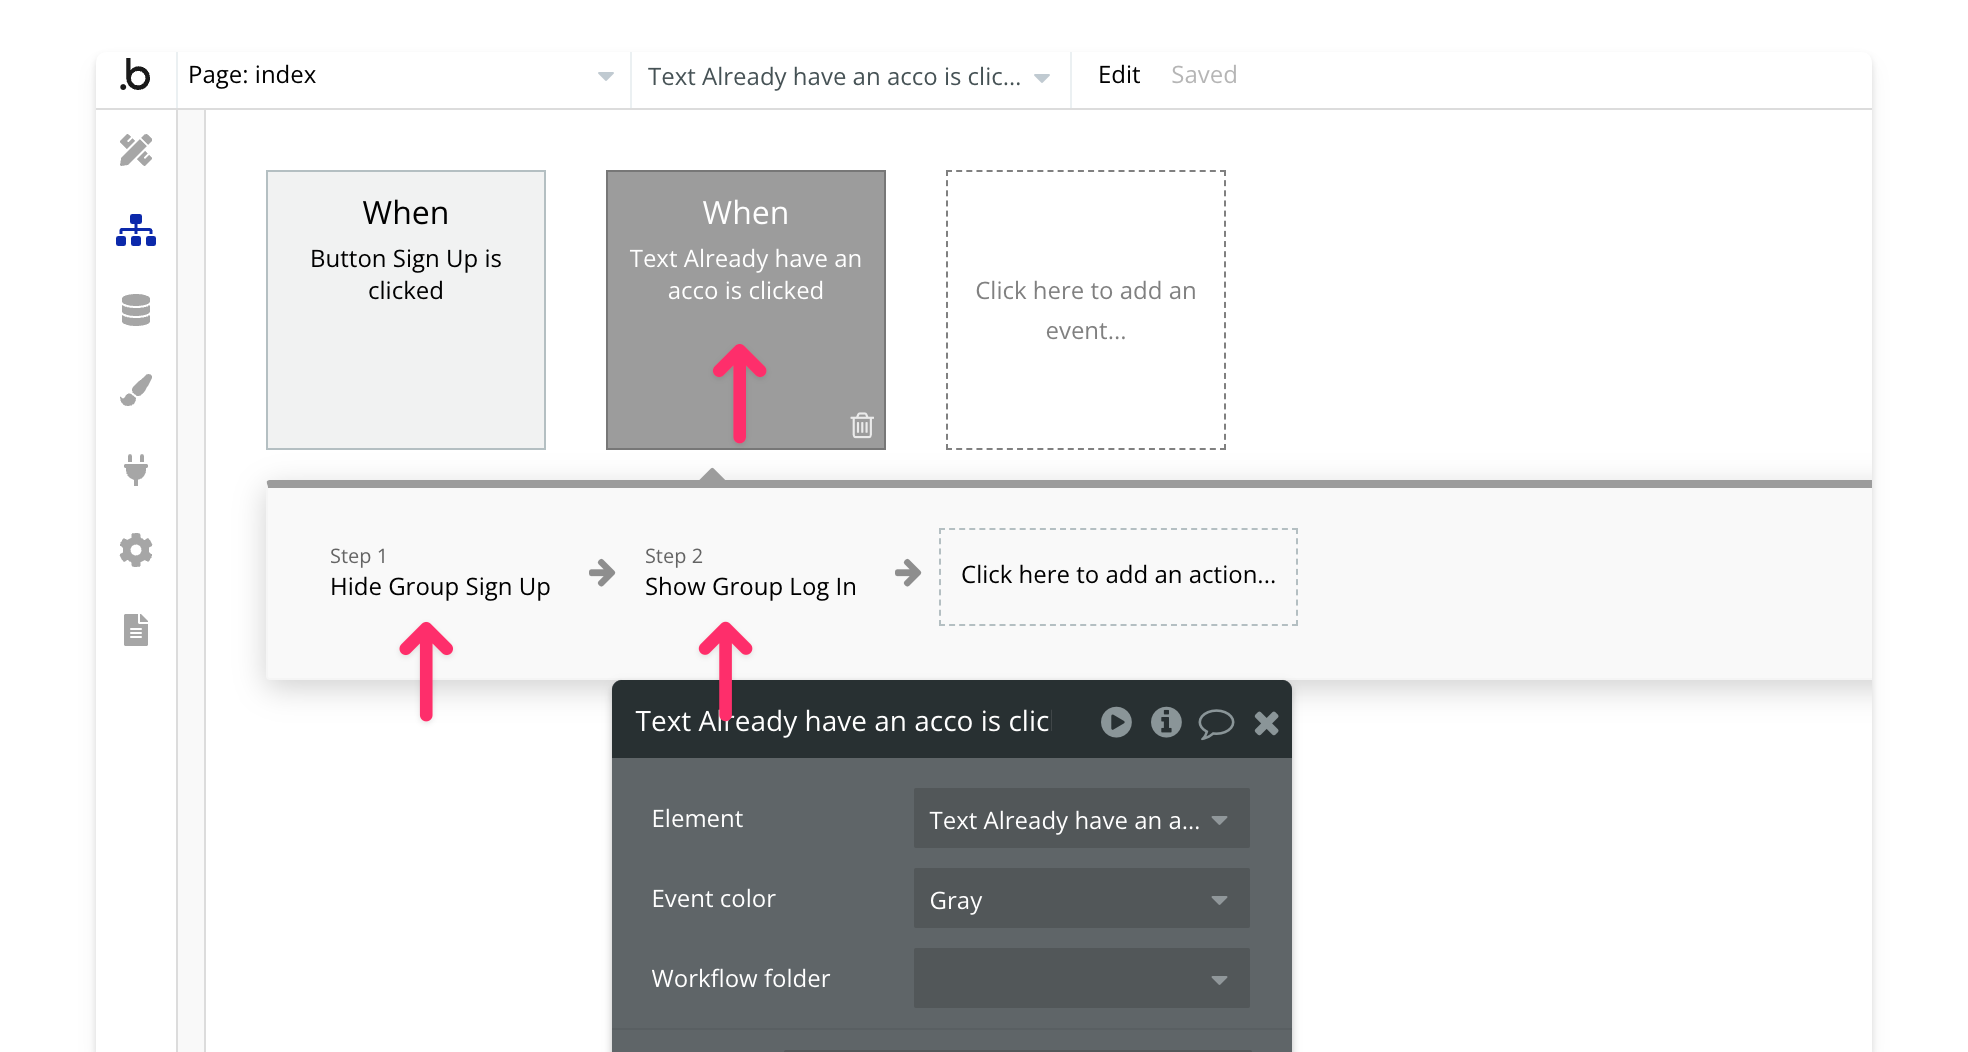Viewport: 1968px width, 1052px height.
Task: Expand the Workflow folder dropdown
Action: pos(1080,979)
